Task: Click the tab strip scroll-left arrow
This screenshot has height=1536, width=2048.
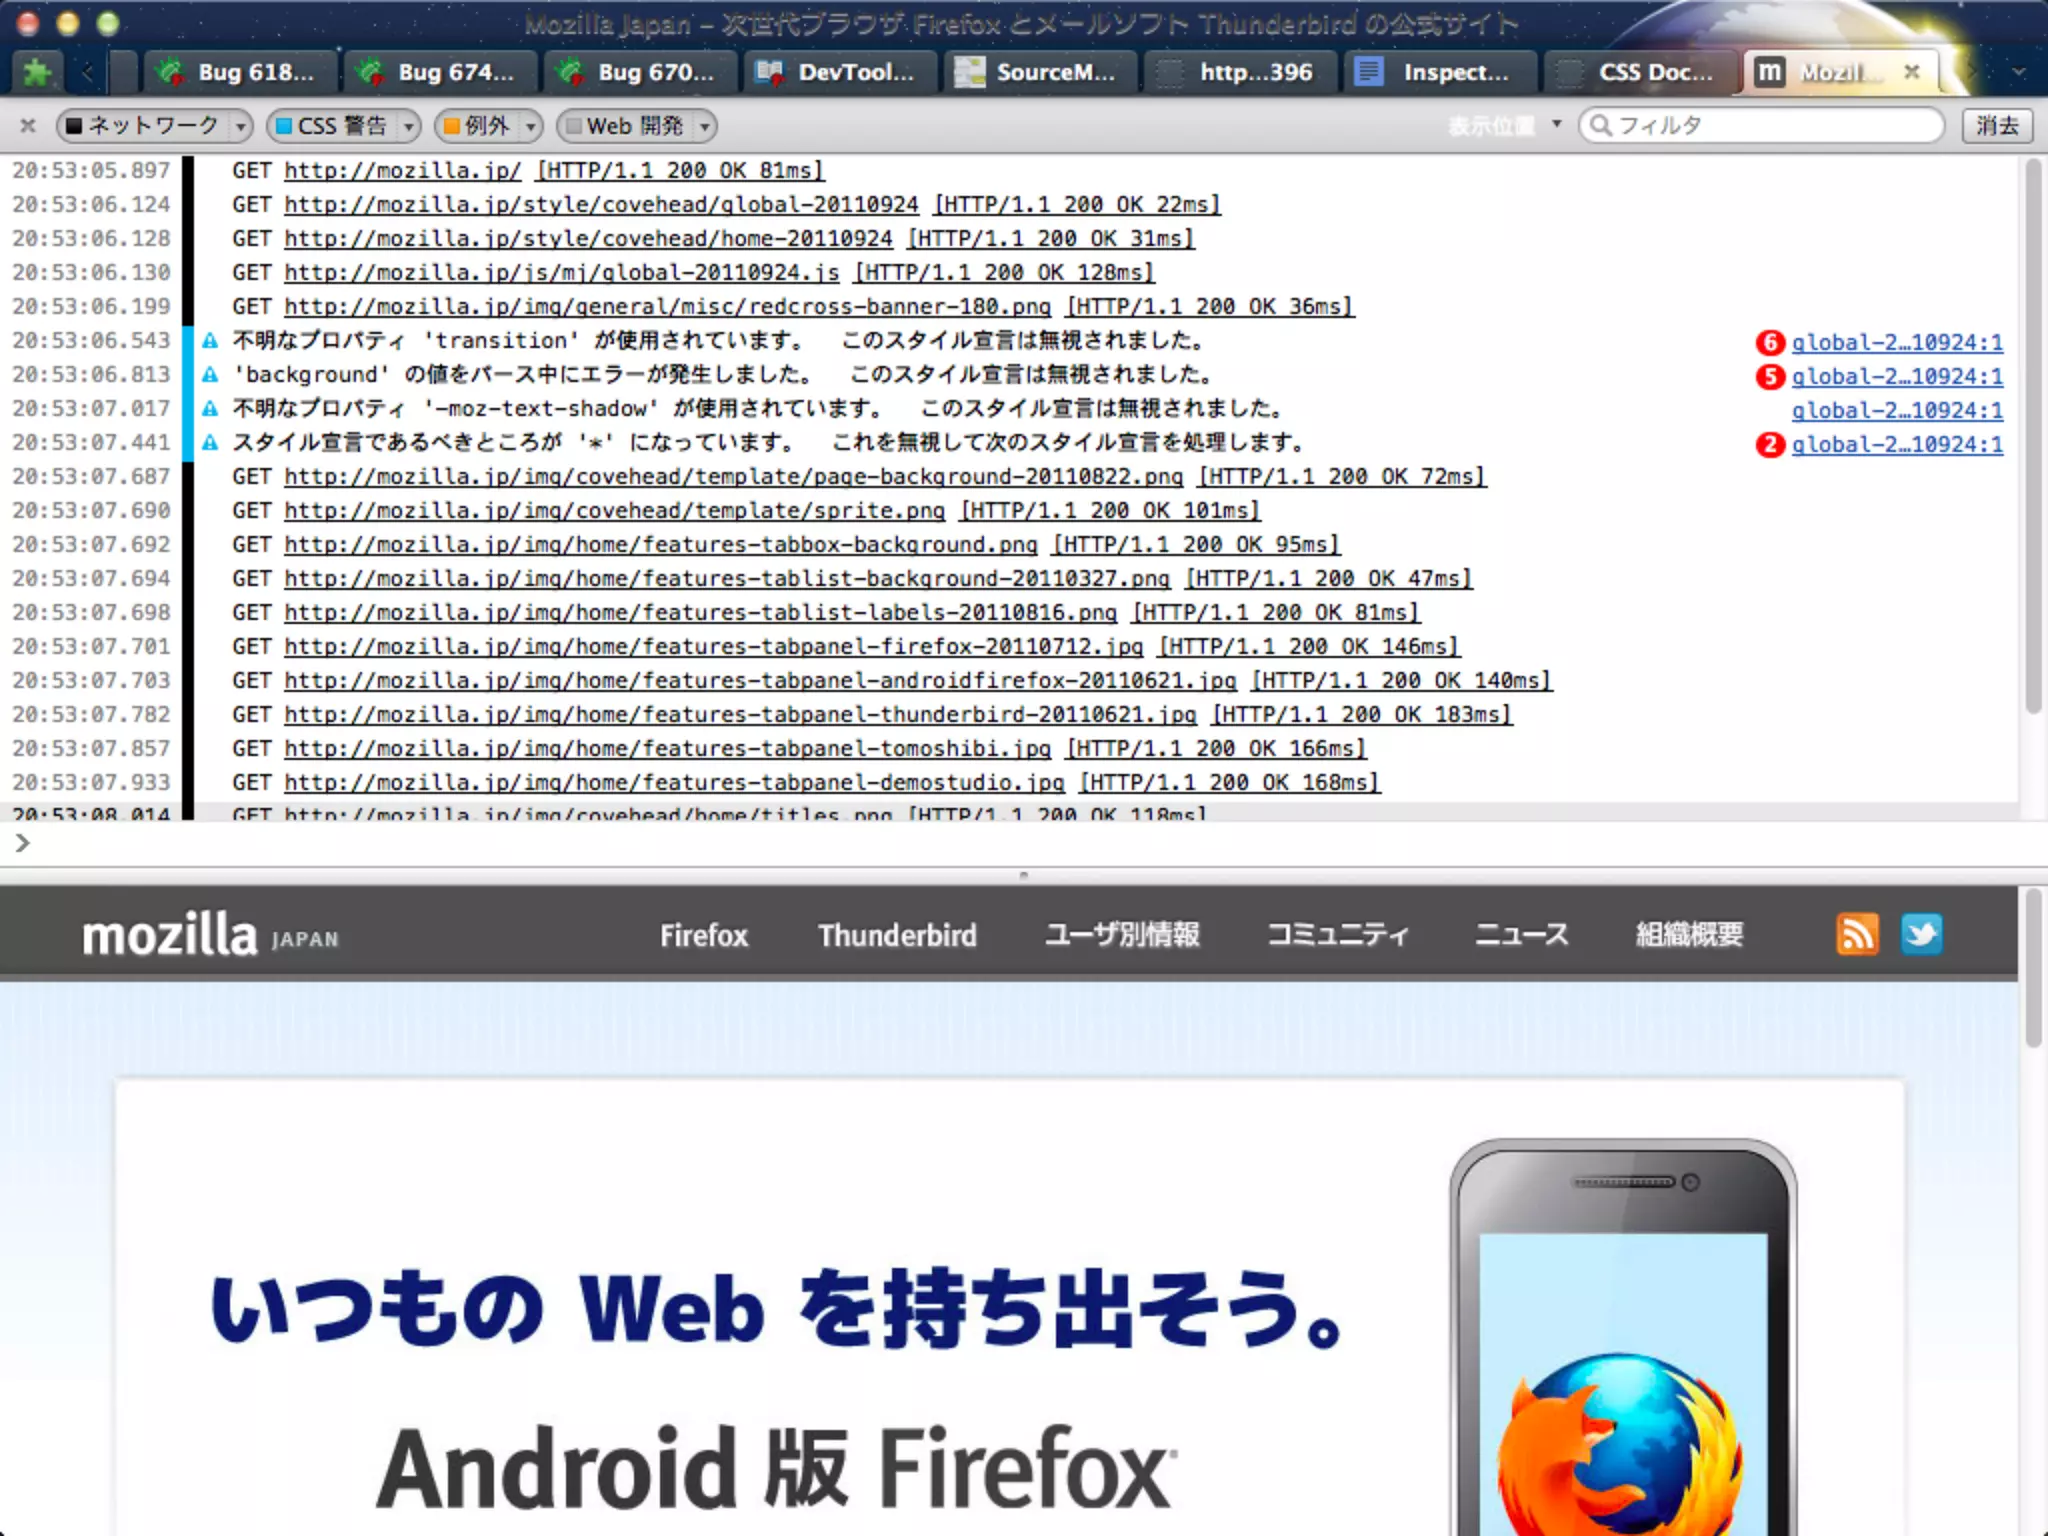Action: [88, 72]
